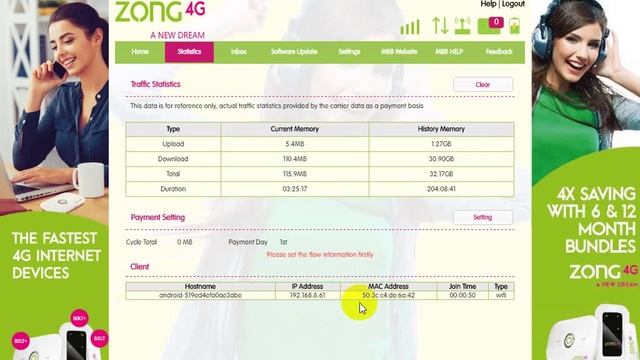Click the Download row label
640x360 pixels.
pyautogui.click(x=173, y=159)
